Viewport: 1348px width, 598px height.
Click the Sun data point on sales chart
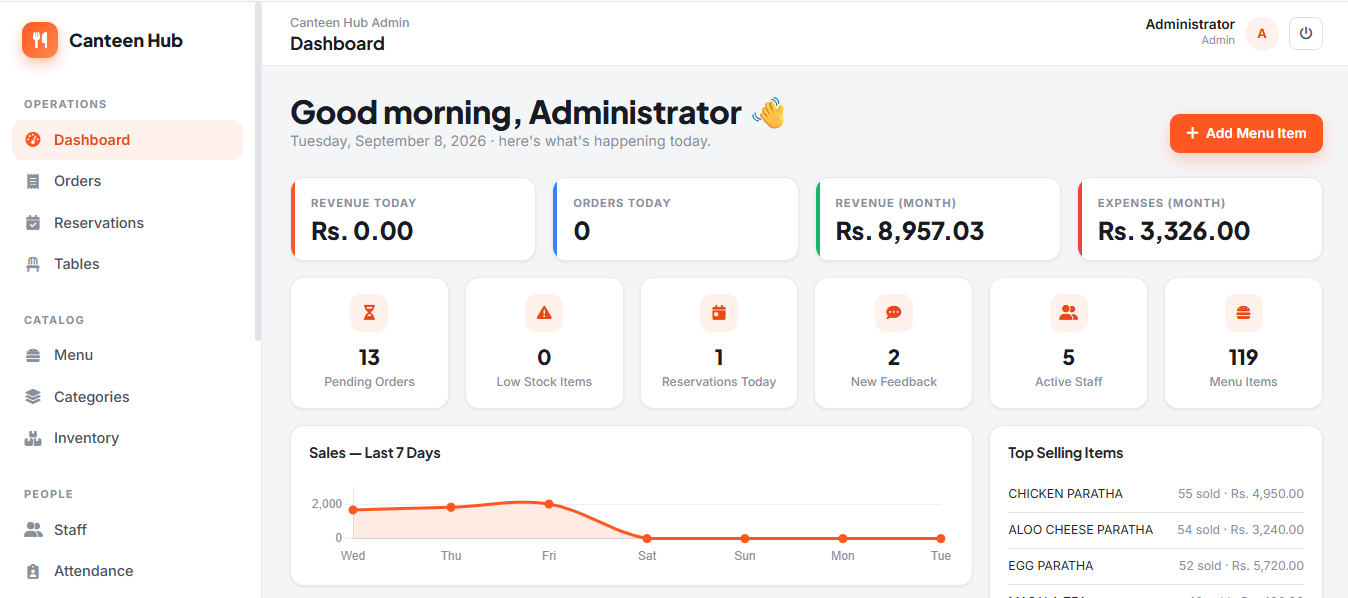745,538
